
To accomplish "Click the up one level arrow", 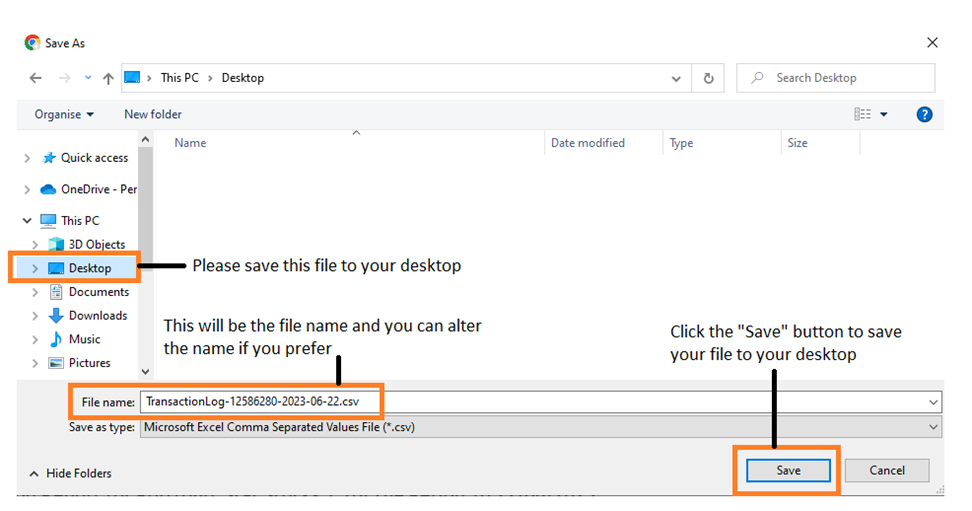I will pyautogui.click(x=108, y=78).
